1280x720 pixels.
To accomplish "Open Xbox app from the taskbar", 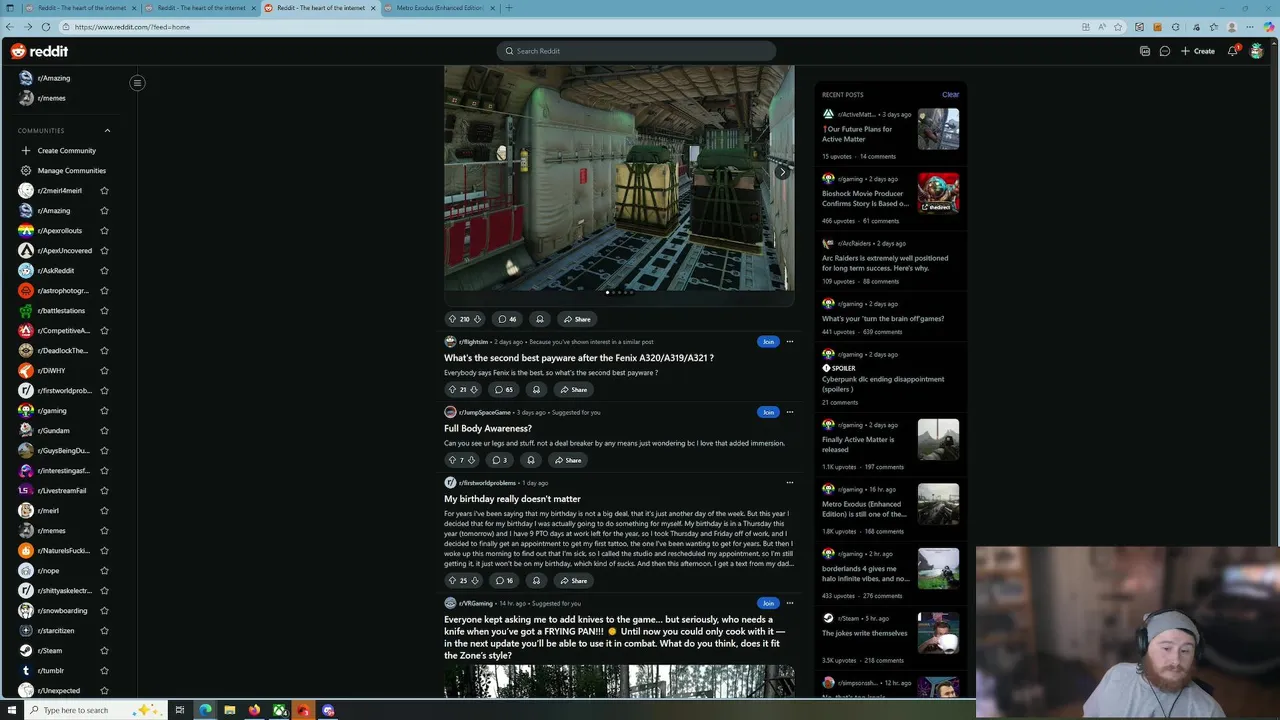I will [x=280, y=710].
